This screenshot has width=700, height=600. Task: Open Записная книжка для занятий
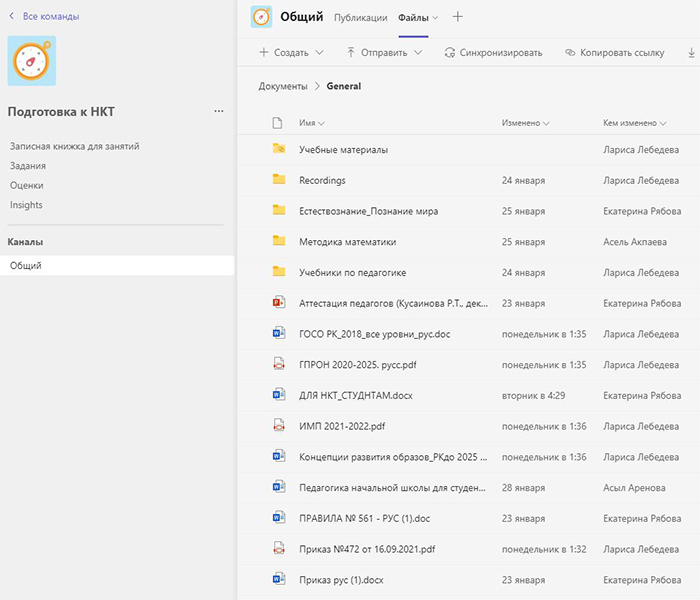click(74, 146)
